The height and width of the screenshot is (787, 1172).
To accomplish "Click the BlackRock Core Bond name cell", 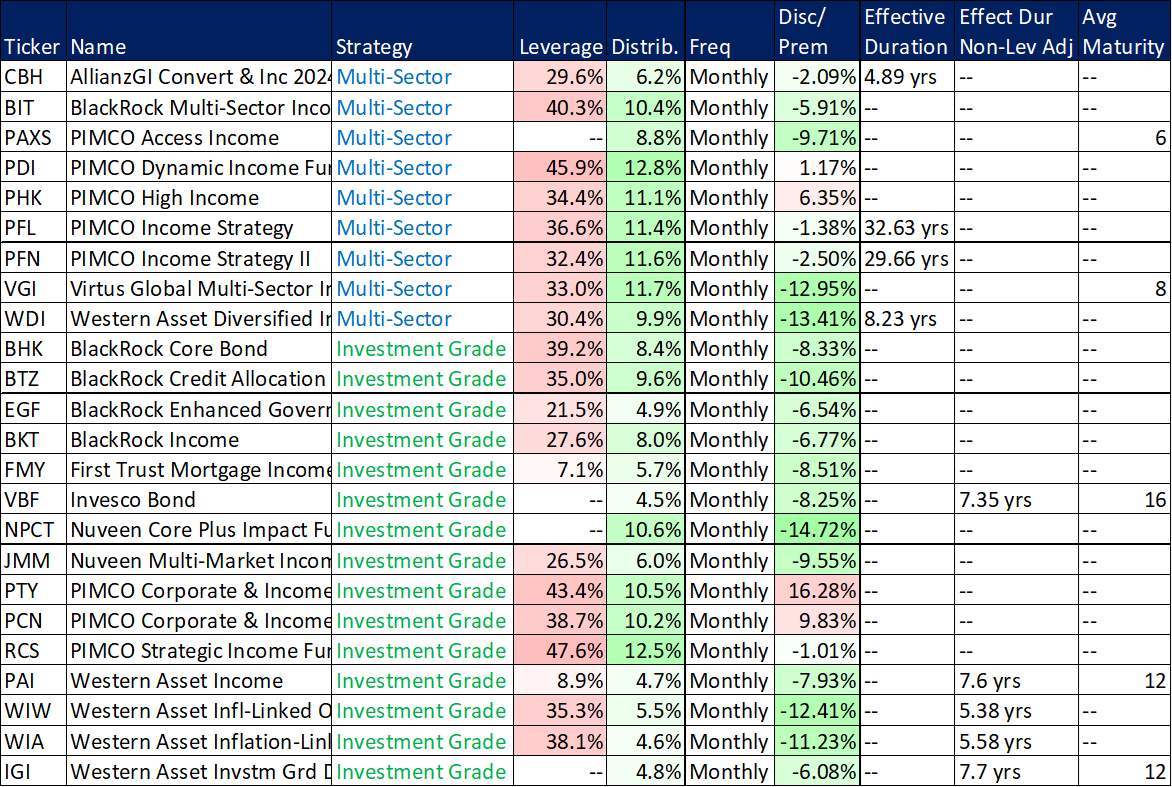I will (x=199, y=349).
